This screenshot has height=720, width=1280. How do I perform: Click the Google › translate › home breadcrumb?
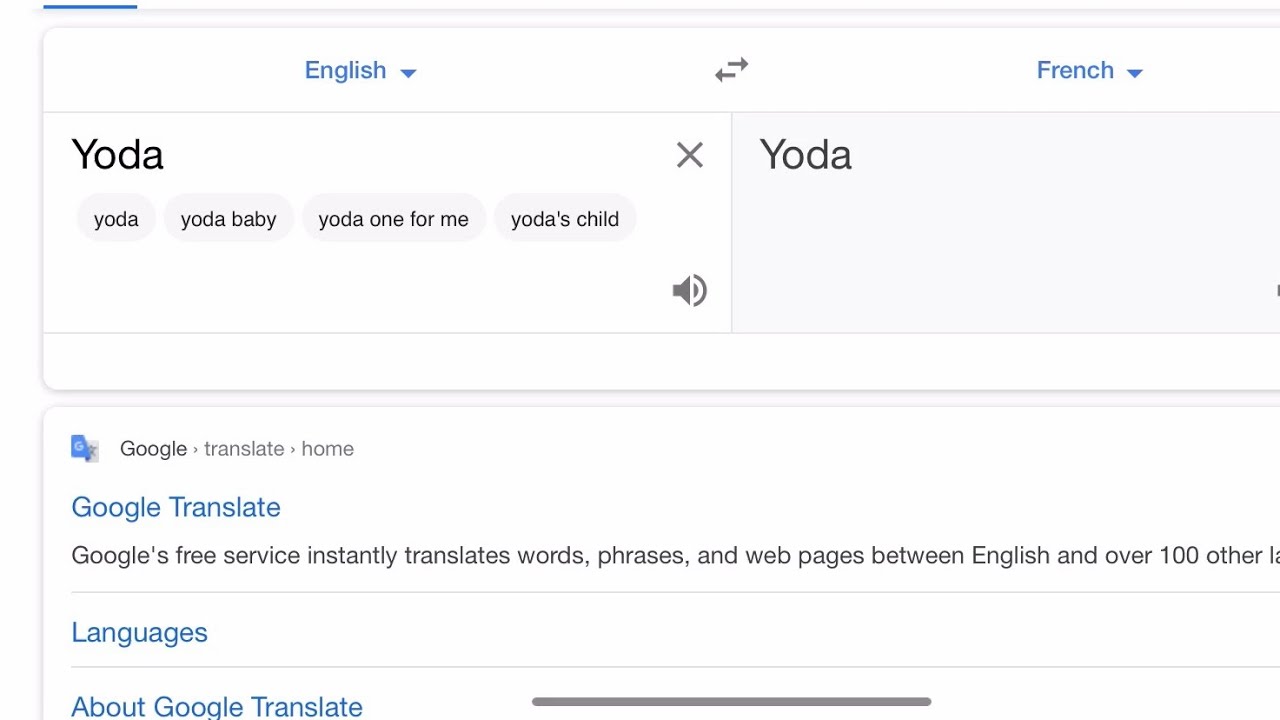click(x=237, y=449)
